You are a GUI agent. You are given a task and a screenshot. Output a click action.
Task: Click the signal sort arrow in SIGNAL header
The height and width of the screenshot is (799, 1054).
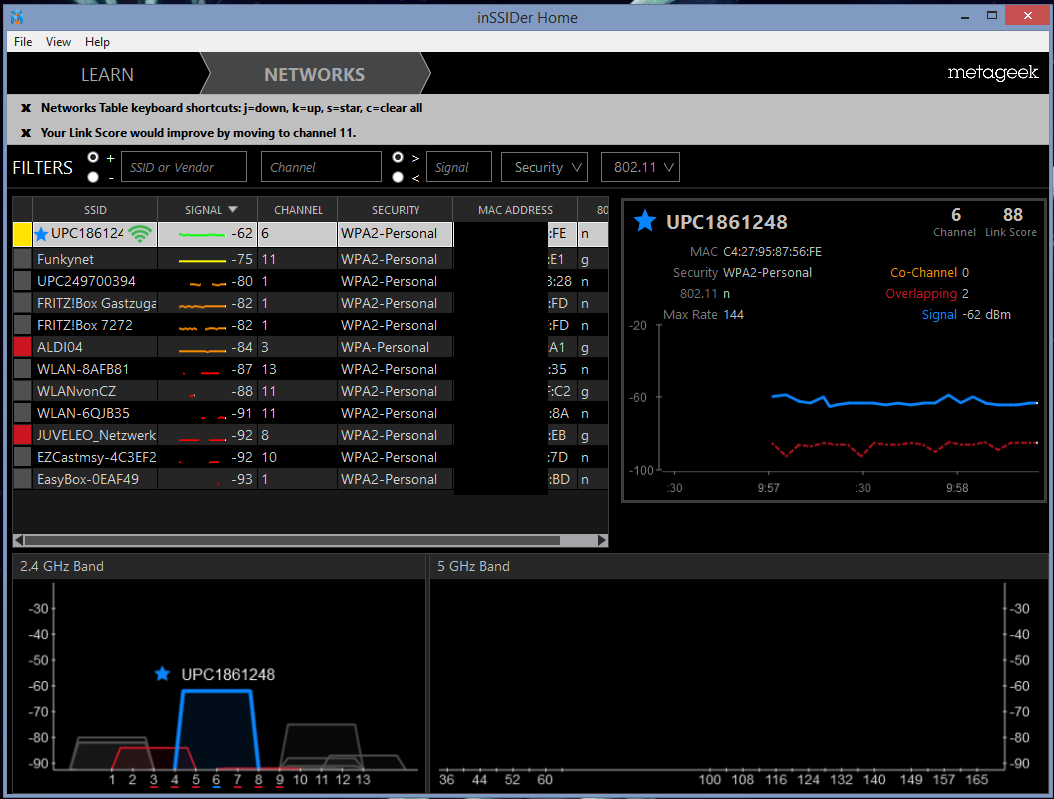(x=233, y=210)
